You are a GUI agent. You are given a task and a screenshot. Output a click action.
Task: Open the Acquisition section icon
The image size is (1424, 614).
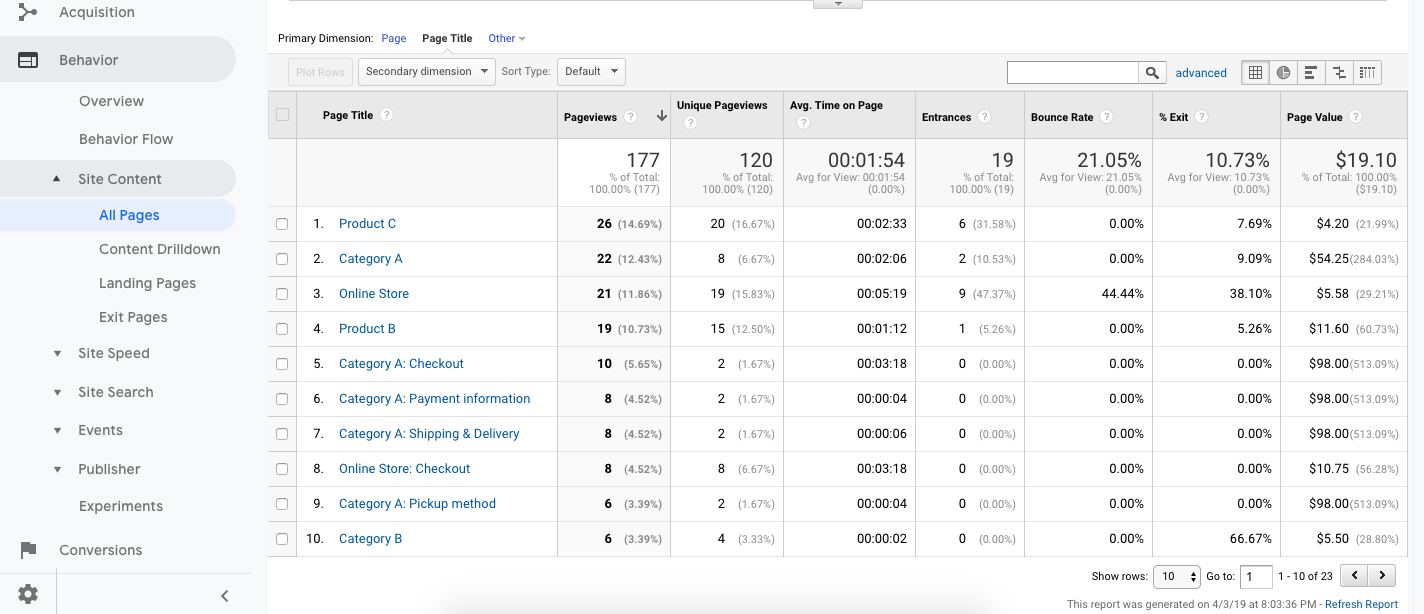point(28,12)
